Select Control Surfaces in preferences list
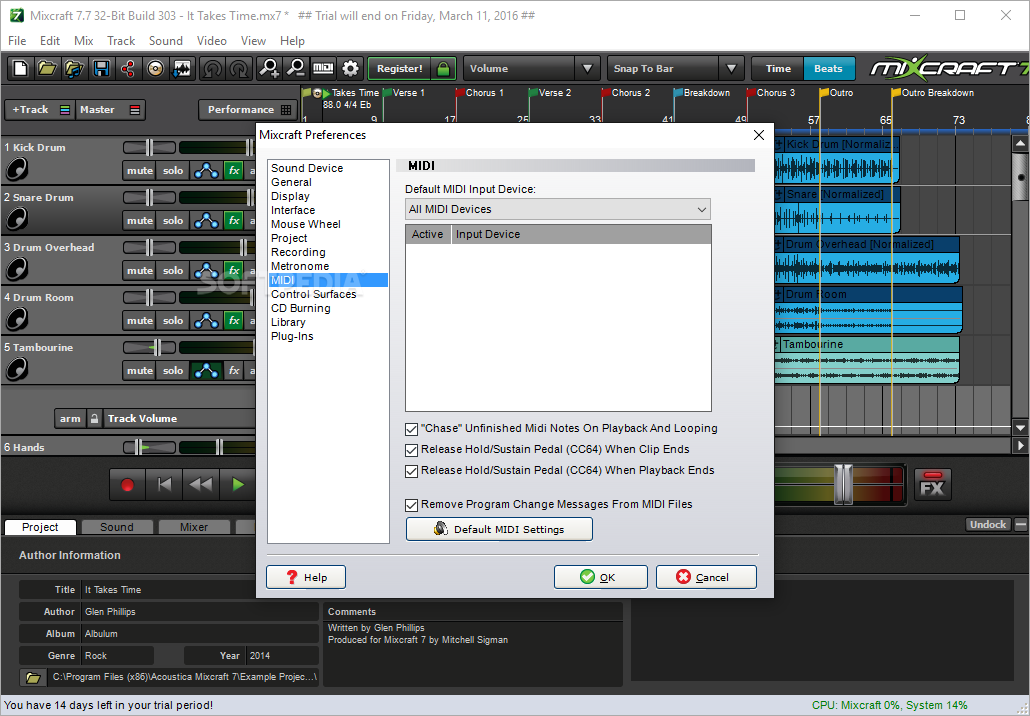Viewport: 1030px width, 716px height. pos(313,294)
